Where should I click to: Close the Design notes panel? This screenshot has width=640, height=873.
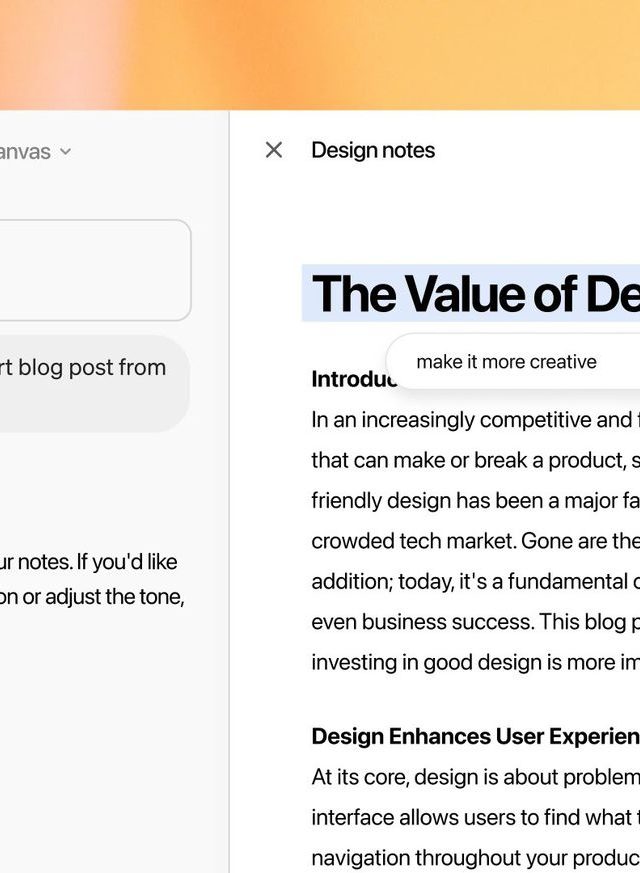pos(274,150)
